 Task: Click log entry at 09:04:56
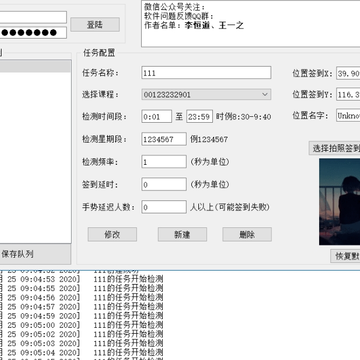click(x=82, y=297)
